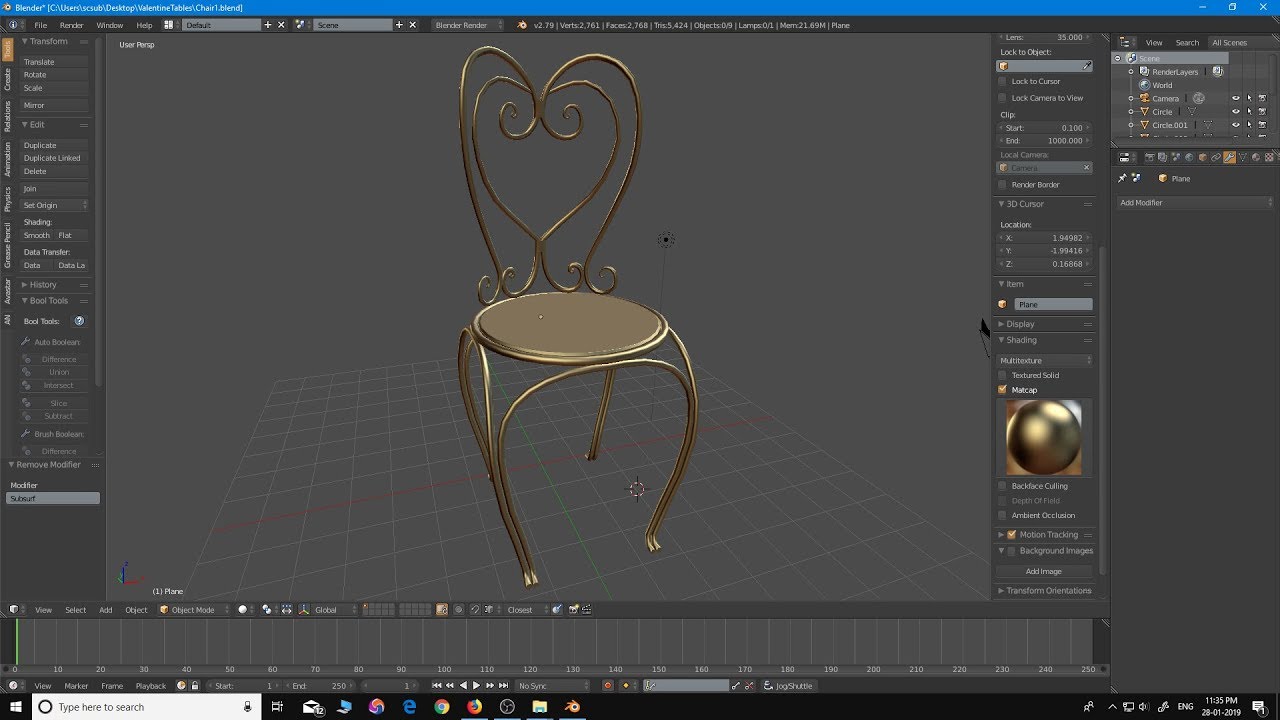Open the Object Constraints tab (chain icon)

[x=1216, y=157]
